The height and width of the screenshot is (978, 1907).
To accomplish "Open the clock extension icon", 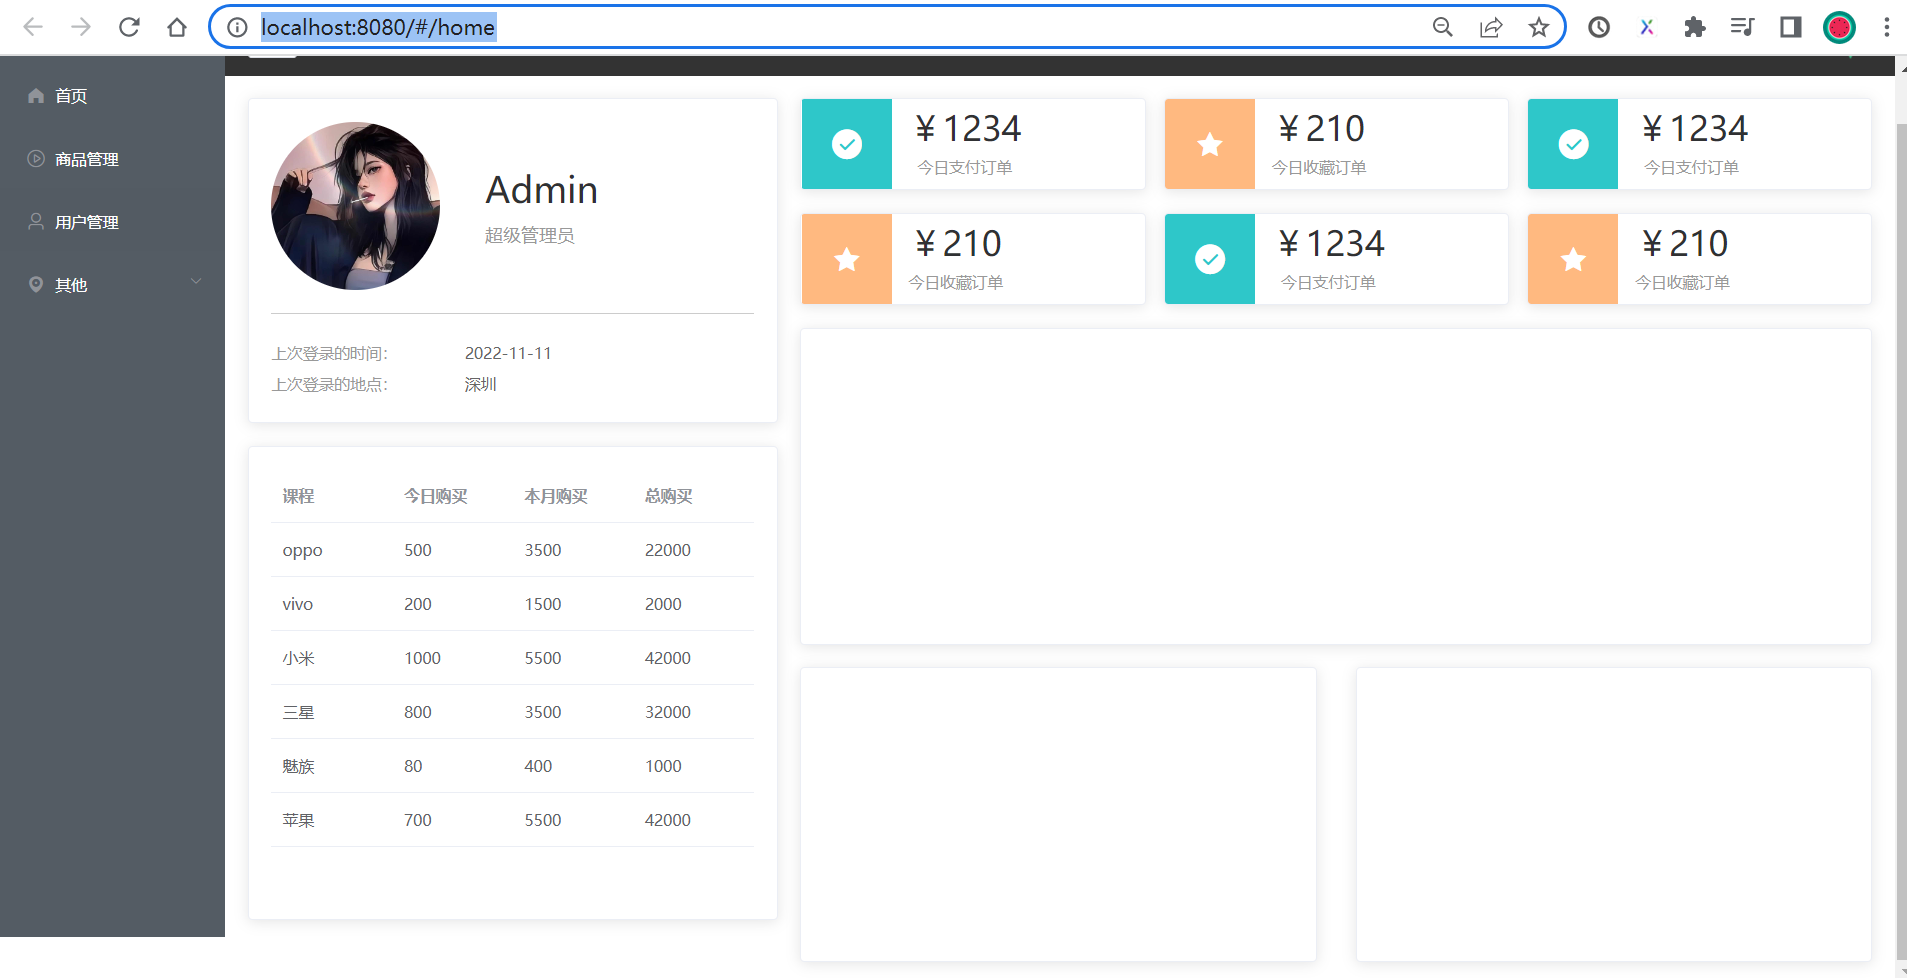I will point(1599,27).
